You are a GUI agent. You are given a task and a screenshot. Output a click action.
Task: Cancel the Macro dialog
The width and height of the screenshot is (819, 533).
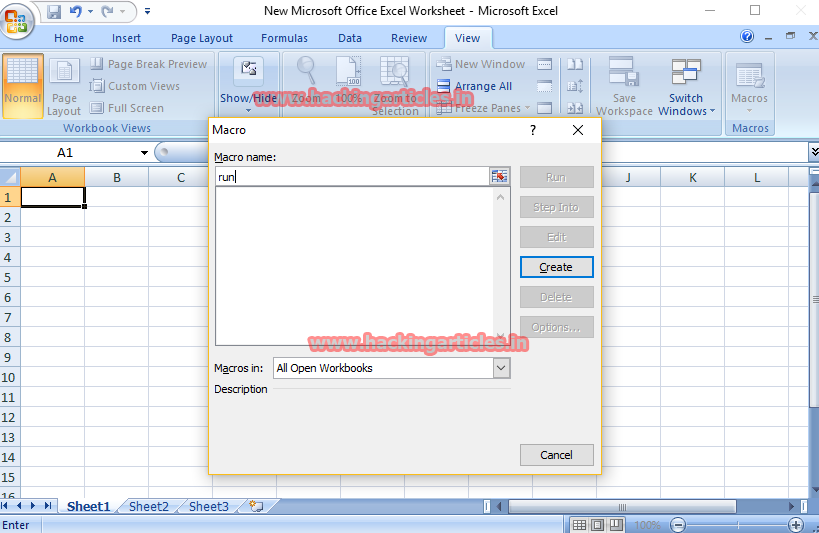(556, 455)
